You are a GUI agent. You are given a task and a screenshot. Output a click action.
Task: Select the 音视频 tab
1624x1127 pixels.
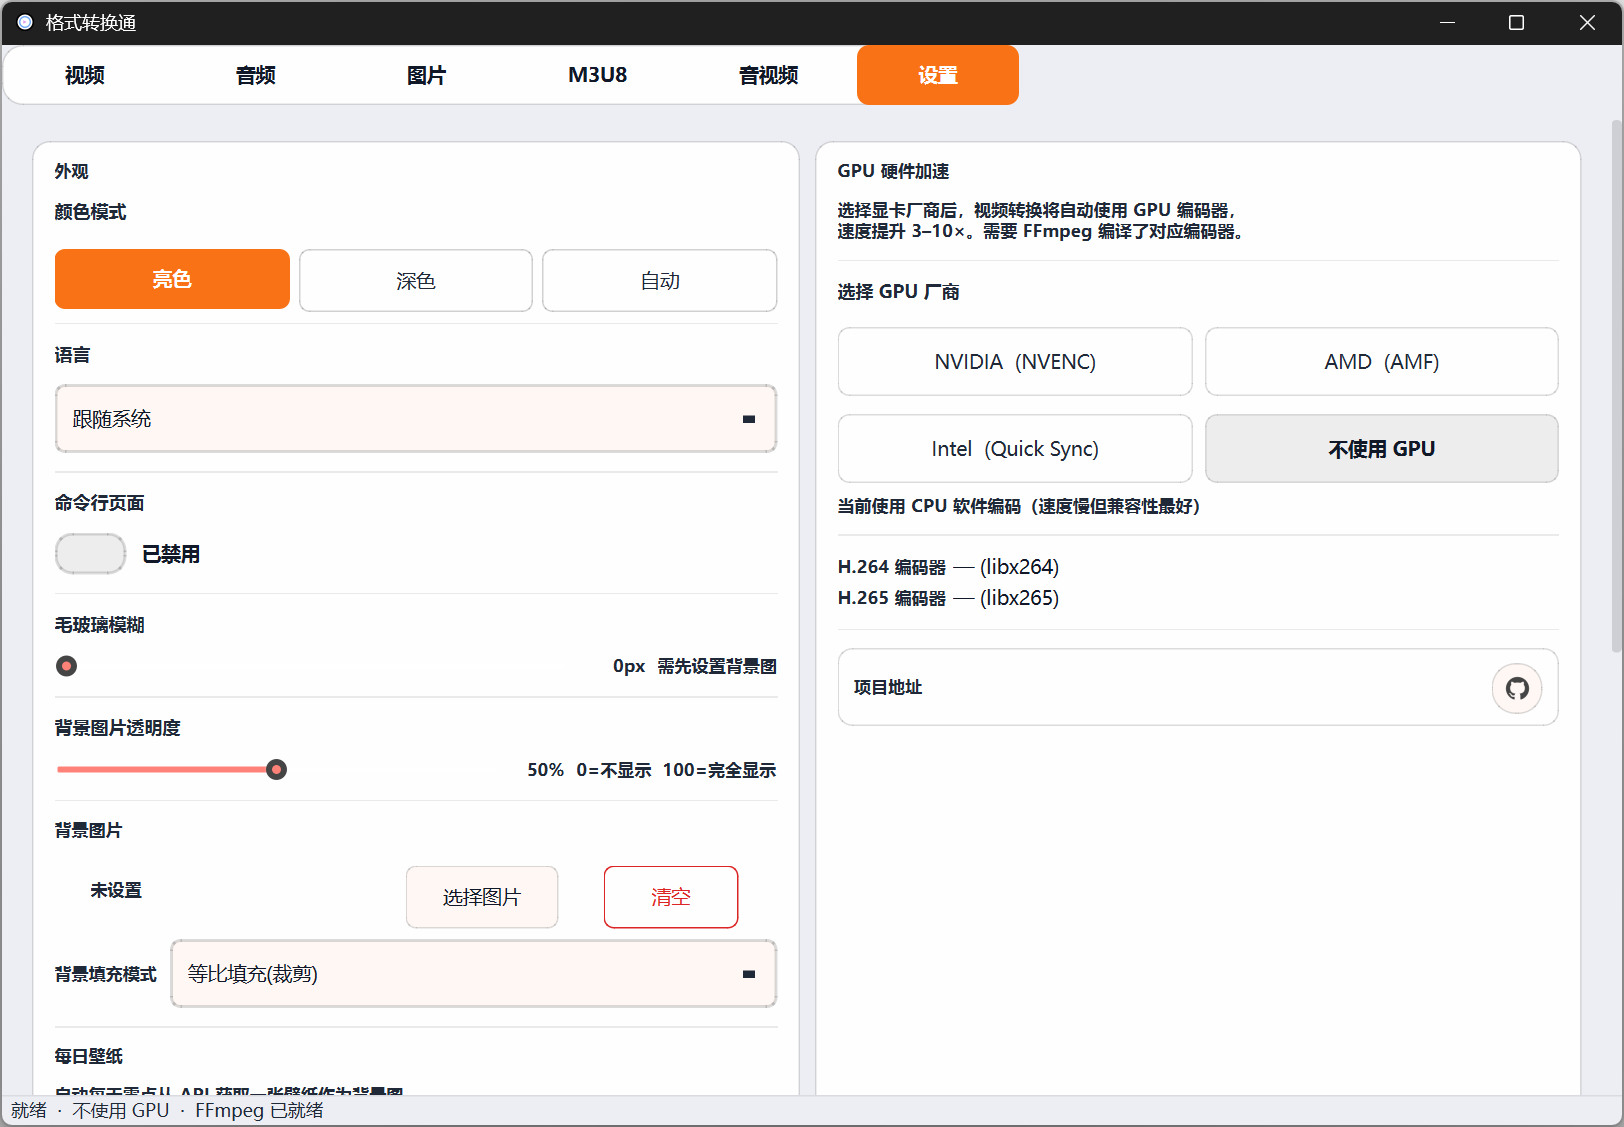[769, 75]
